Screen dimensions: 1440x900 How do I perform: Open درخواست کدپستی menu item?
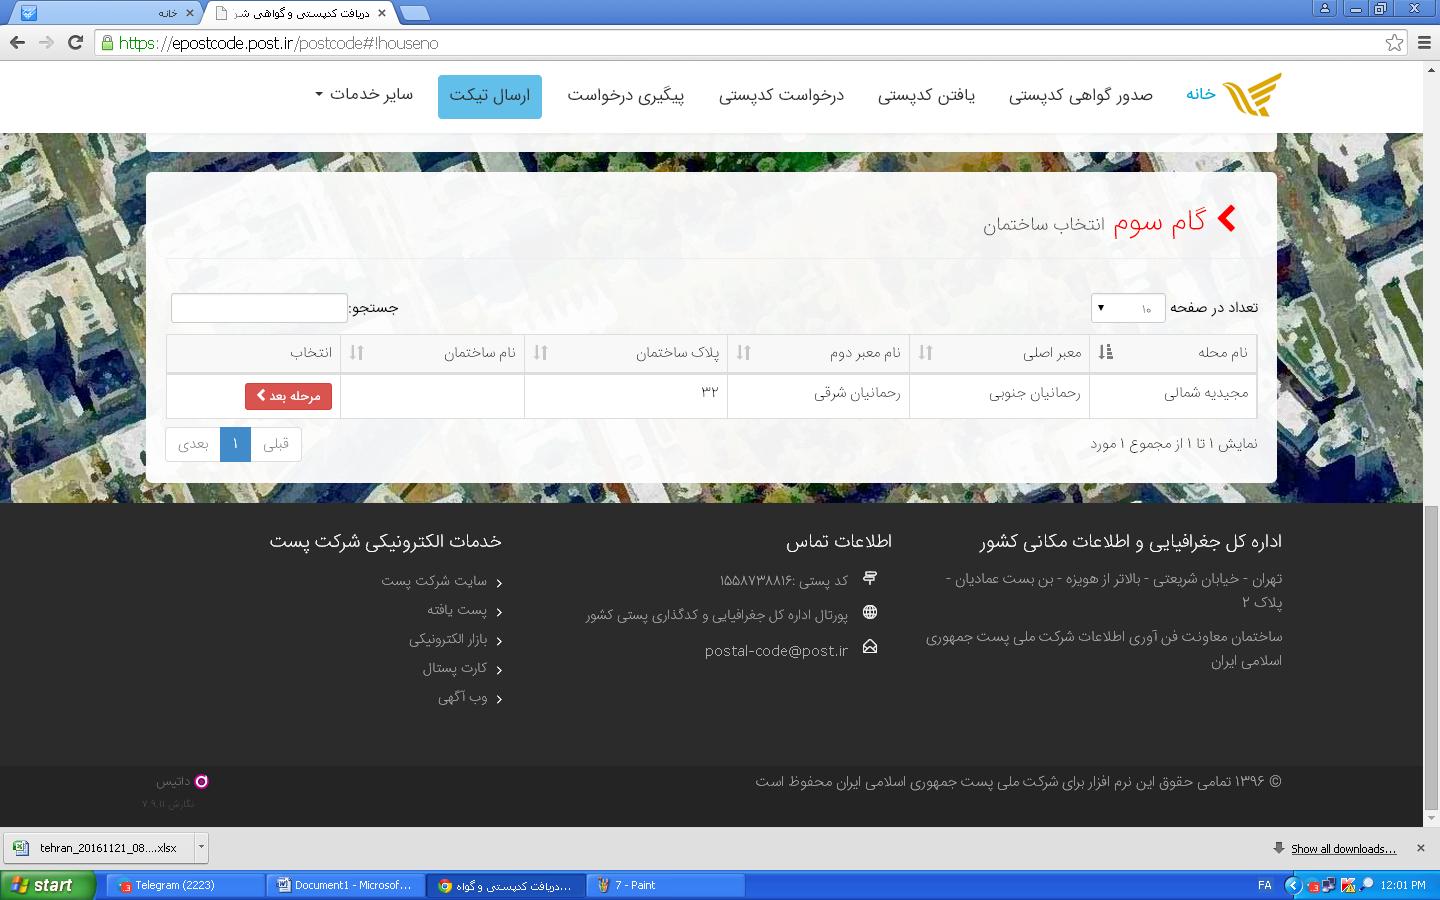781,95
